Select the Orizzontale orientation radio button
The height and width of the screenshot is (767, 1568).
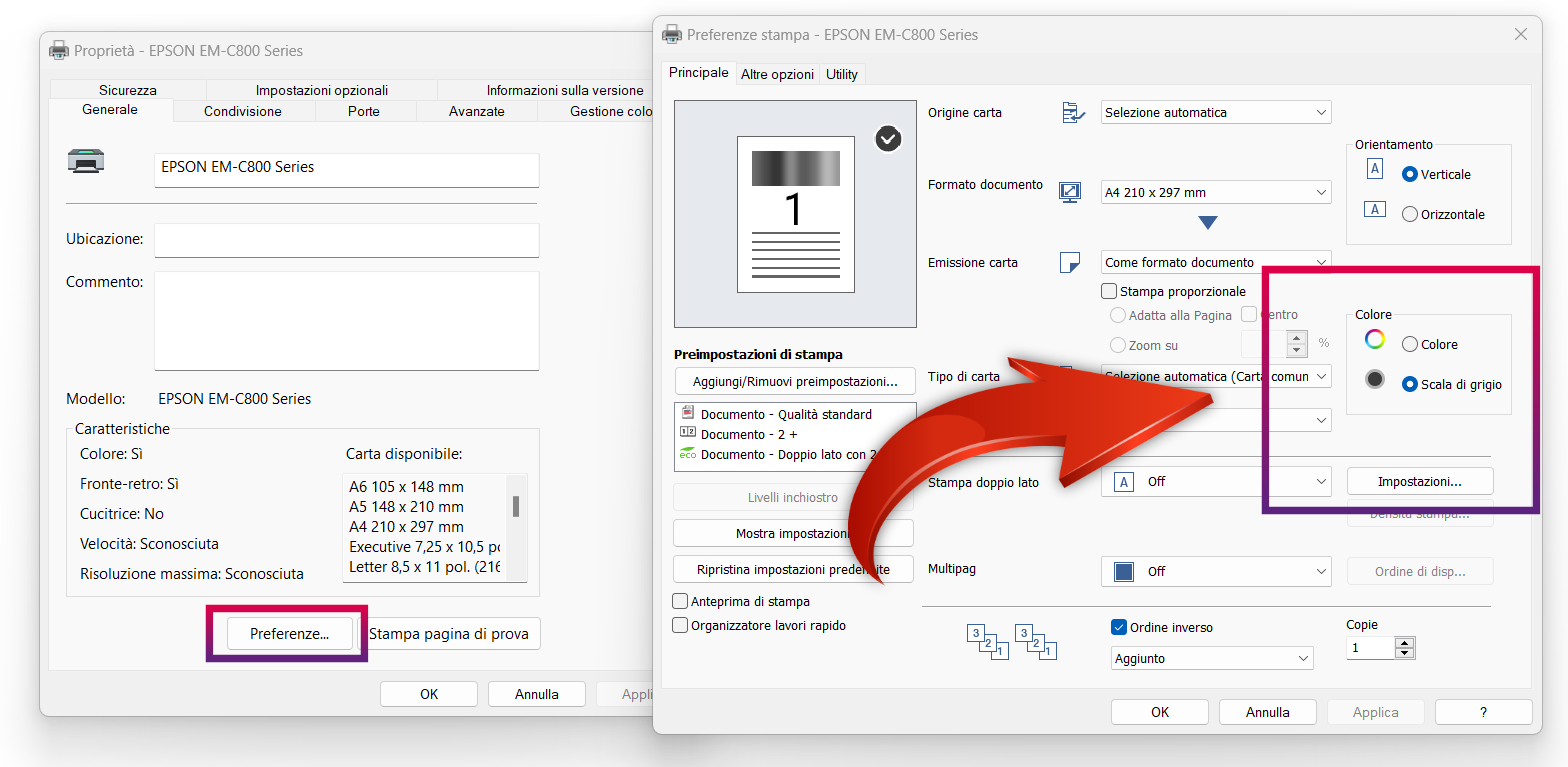[x=1410, y=214]
